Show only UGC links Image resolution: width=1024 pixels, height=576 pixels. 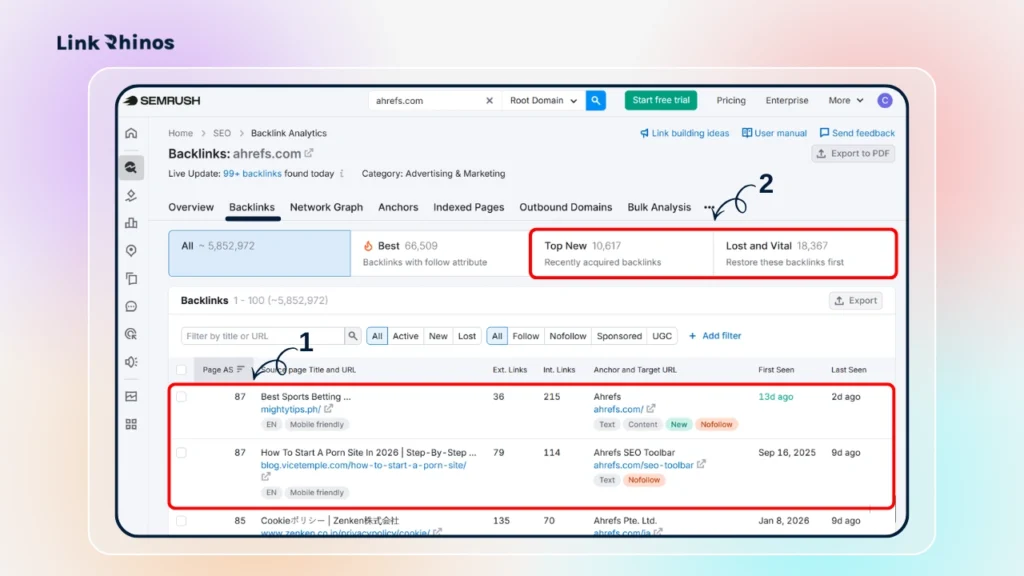[662, 336]
